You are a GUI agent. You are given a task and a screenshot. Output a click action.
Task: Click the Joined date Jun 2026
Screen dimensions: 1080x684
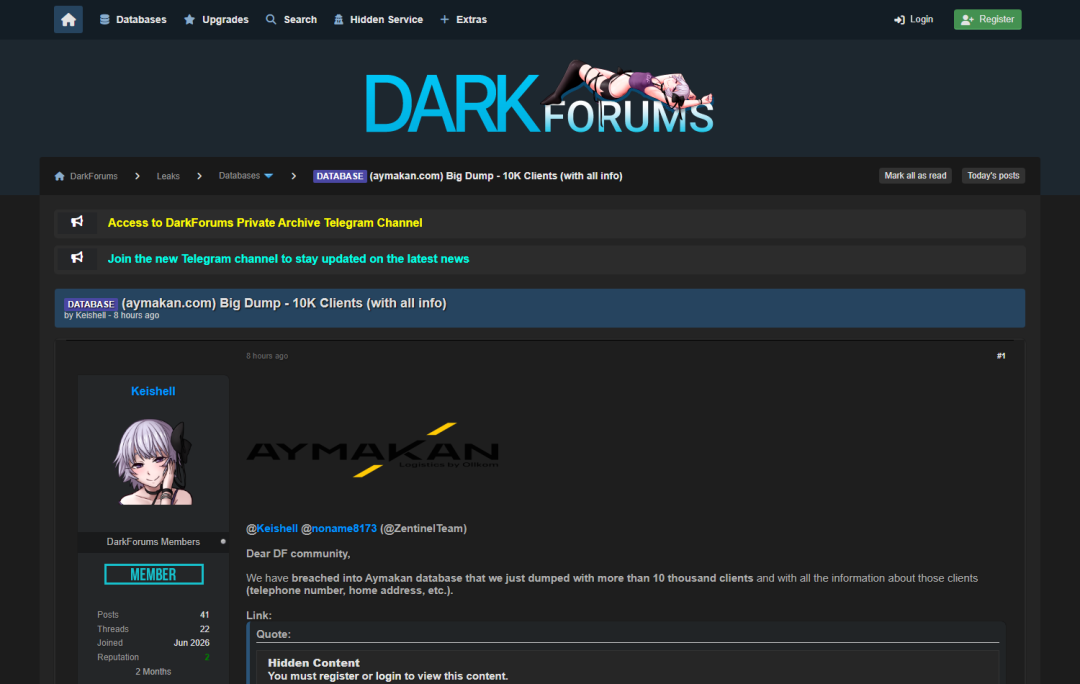(191, 643)
